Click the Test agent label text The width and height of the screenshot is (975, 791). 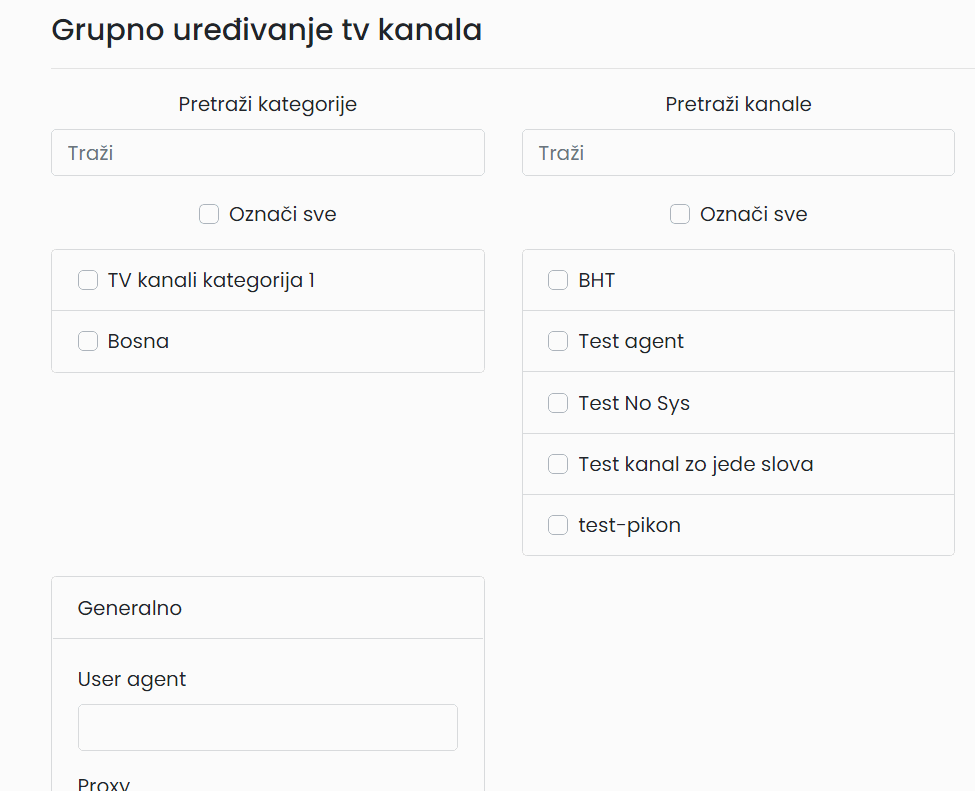(x=631, y=341)
